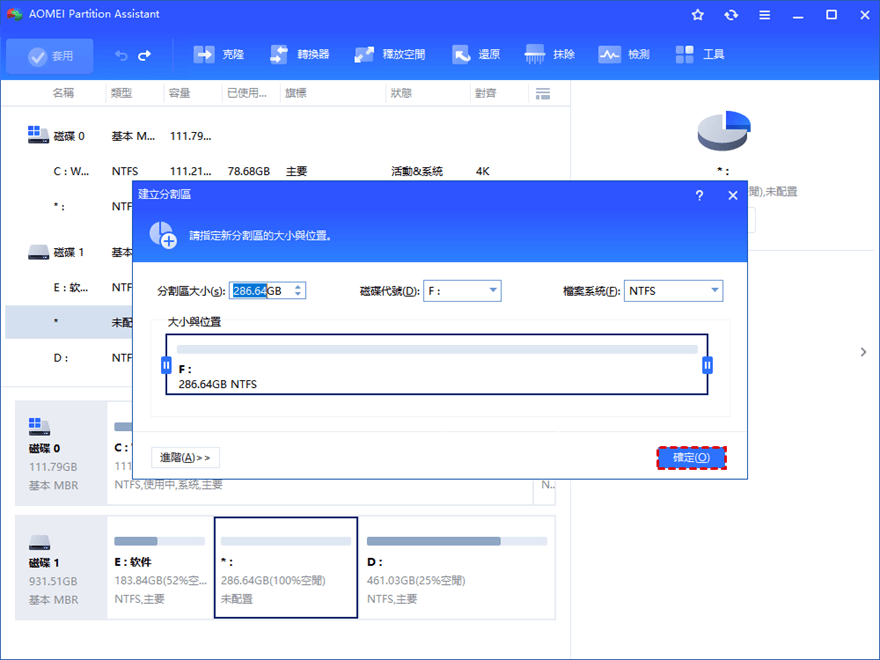Image resolution: width=880 pixels, height=660 pixels.
Task: Decrease partition size with down stepper arrow
Action: click(298, 295)
